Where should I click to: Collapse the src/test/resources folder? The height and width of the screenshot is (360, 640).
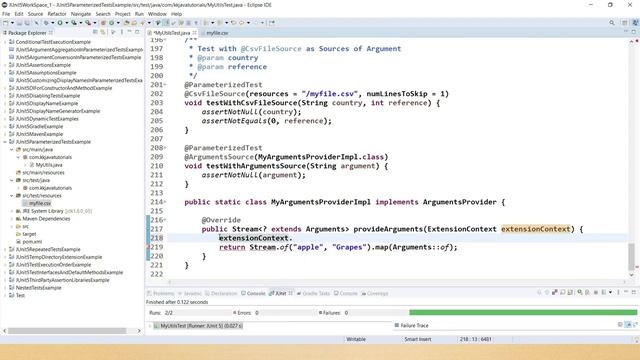click(12, 196)
